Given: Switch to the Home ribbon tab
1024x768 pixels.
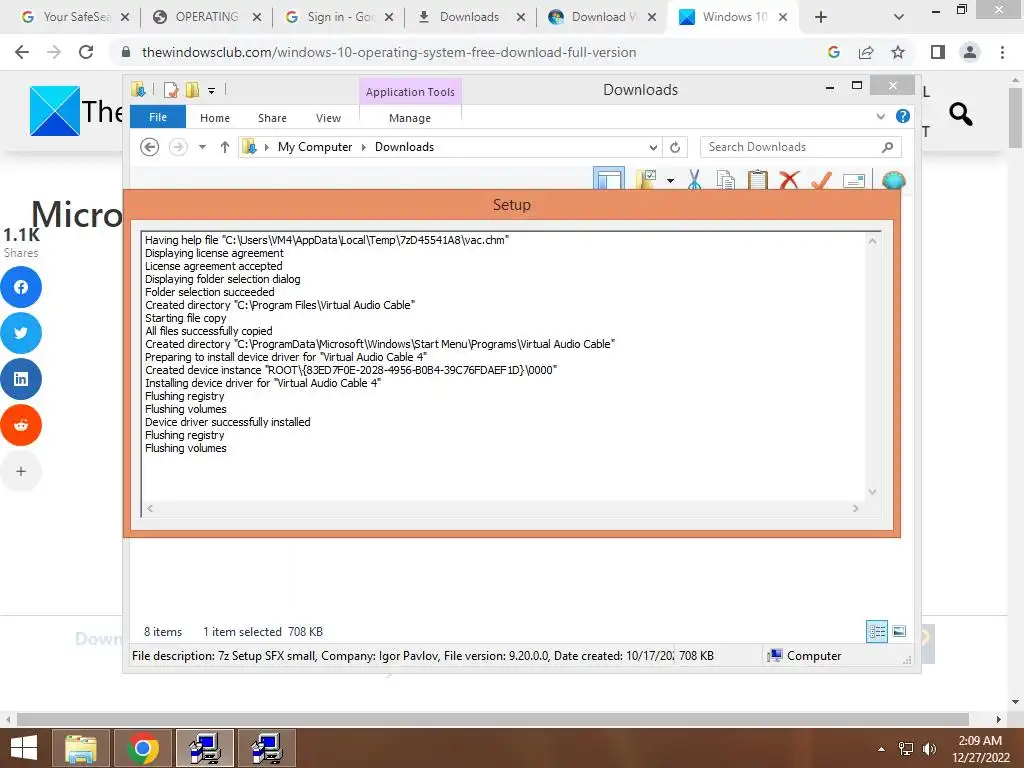Looking at the screenshot, I should coord(215,118).
